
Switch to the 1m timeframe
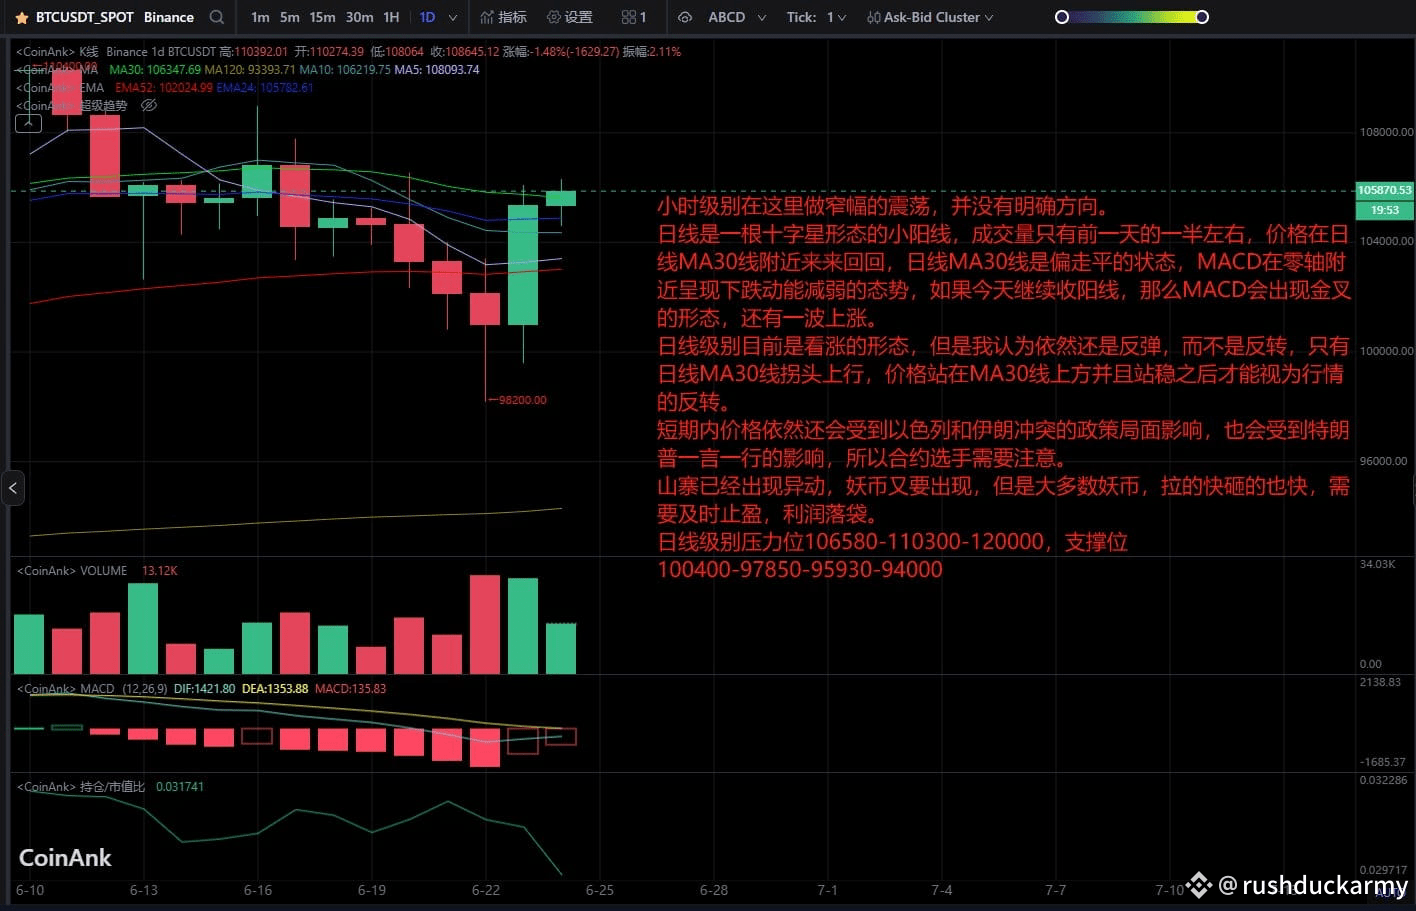[x=260, y=17]
